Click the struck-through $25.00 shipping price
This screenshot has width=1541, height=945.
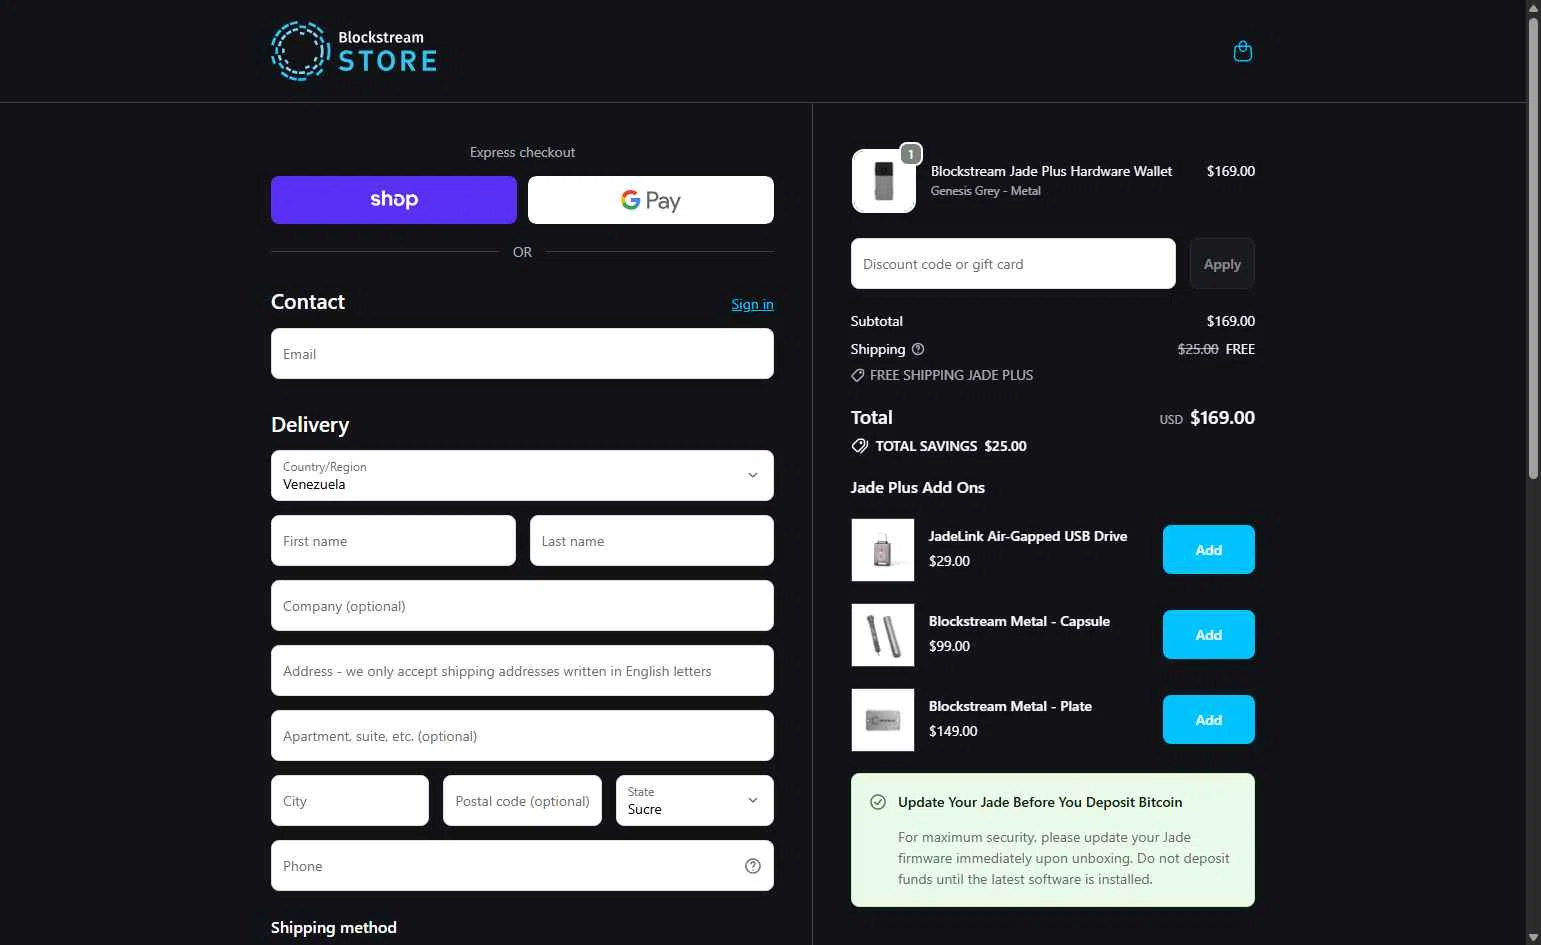point(1198,349)
